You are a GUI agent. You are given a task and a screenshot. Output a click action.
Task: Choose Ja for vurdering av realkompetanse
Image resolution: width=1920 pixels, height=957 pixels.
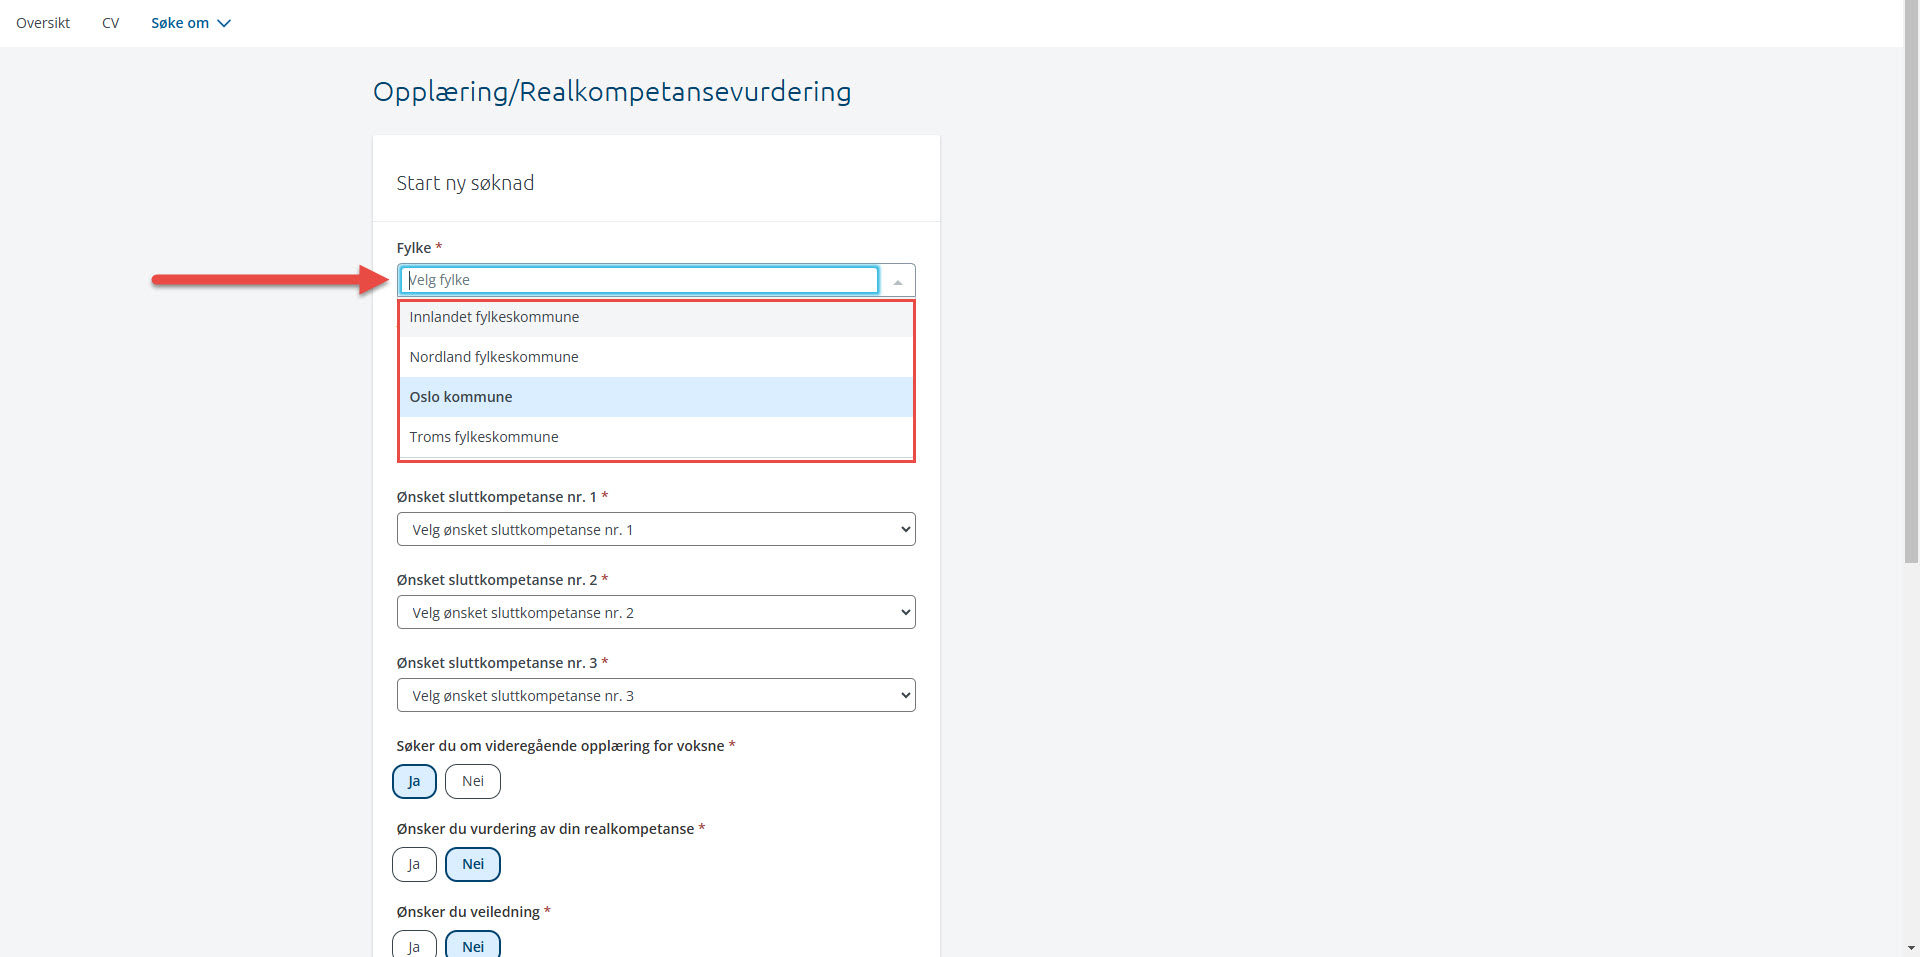(x=414, y=864)
